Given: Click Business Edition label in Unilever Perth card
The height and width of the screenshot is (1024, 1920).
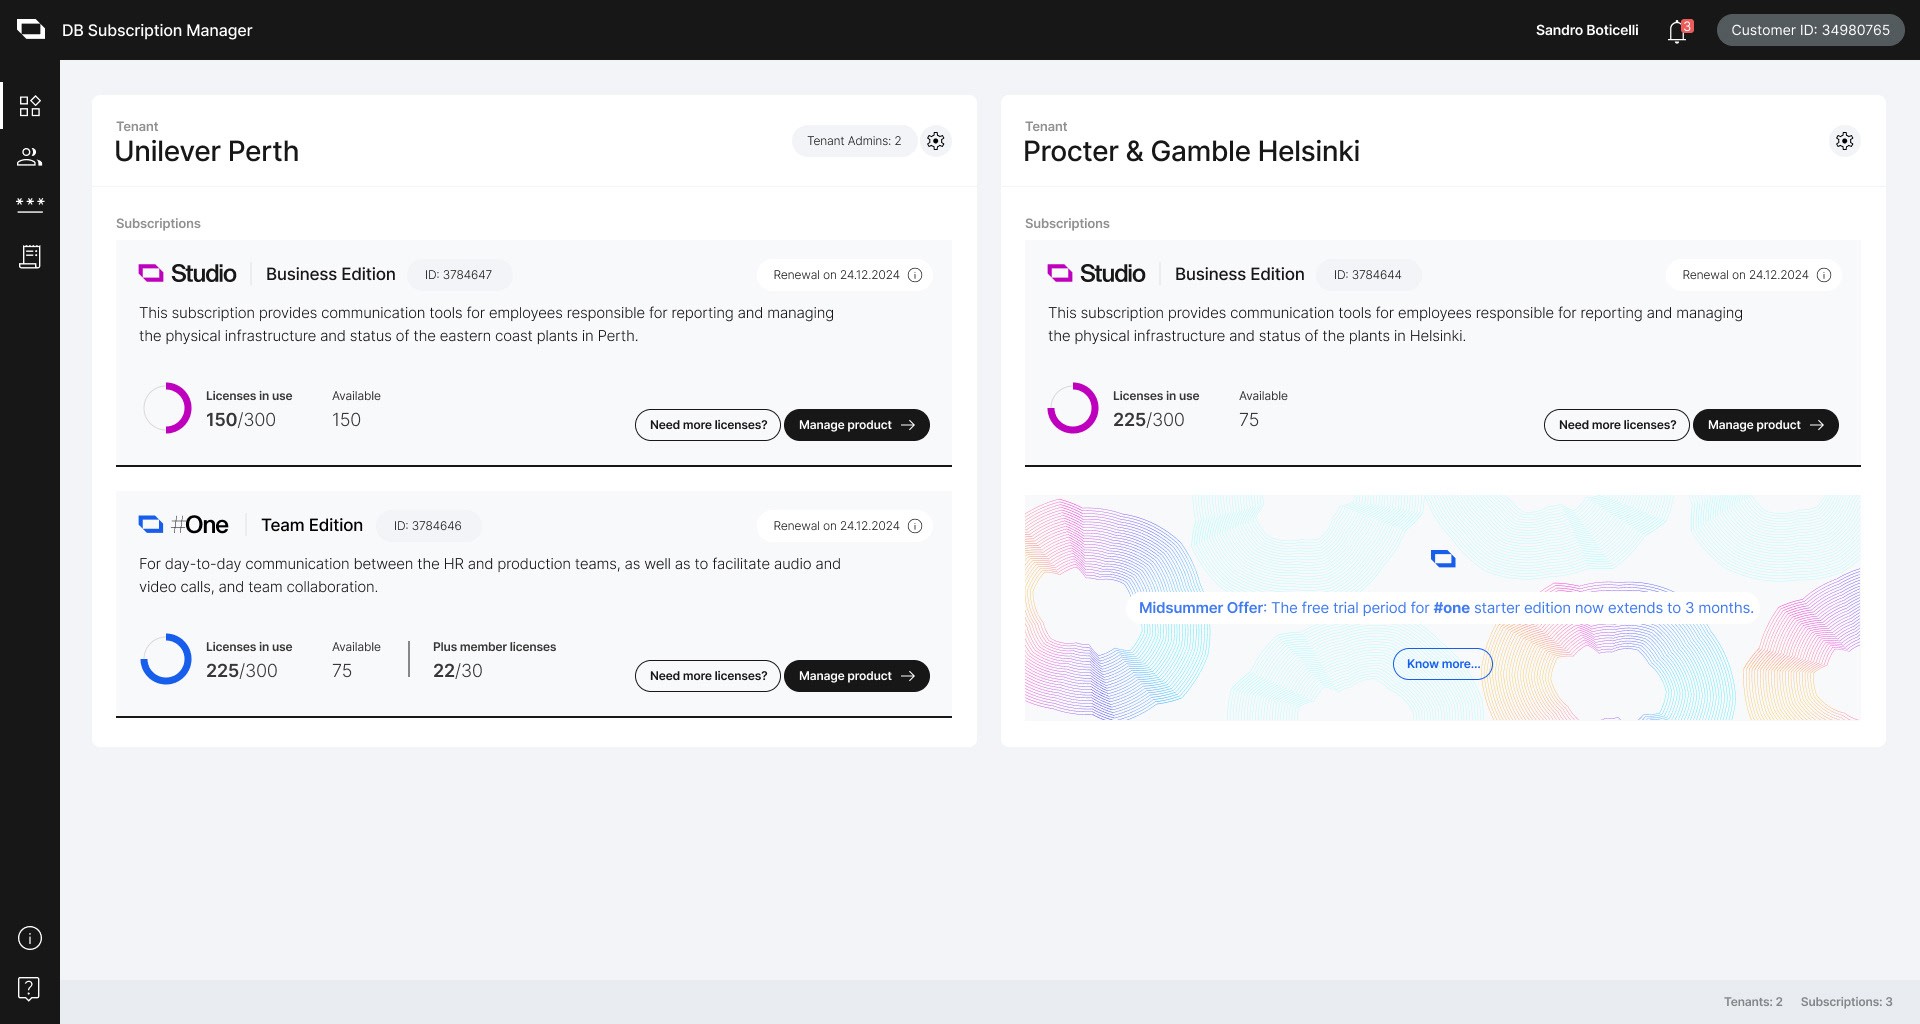Looking at the screenshot, I should [331, 274].
